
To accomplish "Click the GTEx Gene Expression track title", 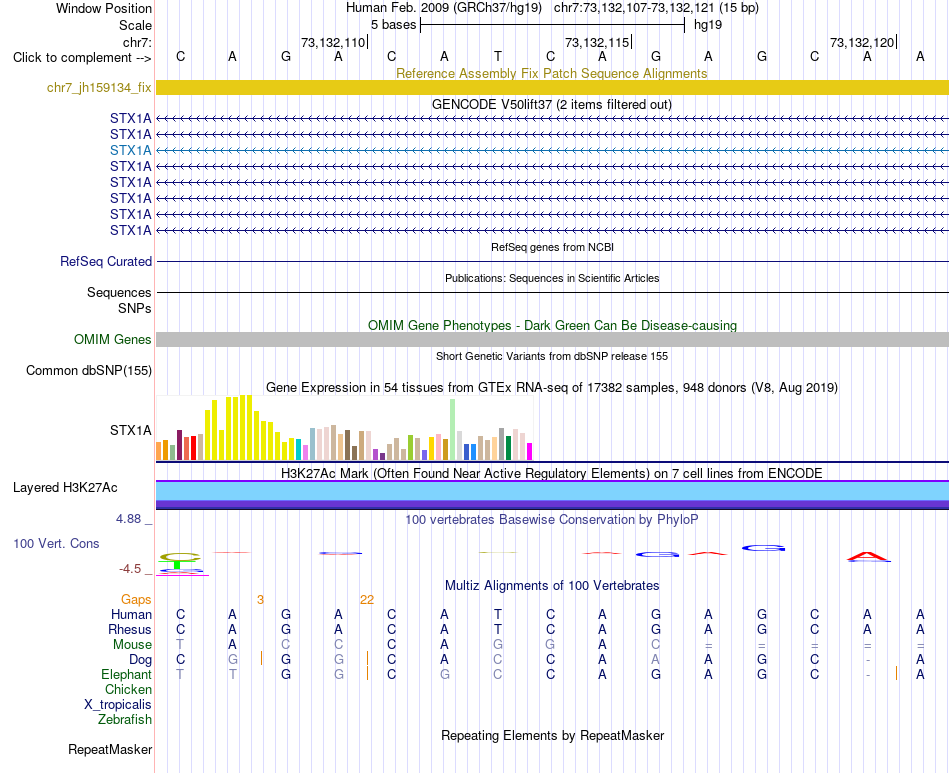I will 552,387.
